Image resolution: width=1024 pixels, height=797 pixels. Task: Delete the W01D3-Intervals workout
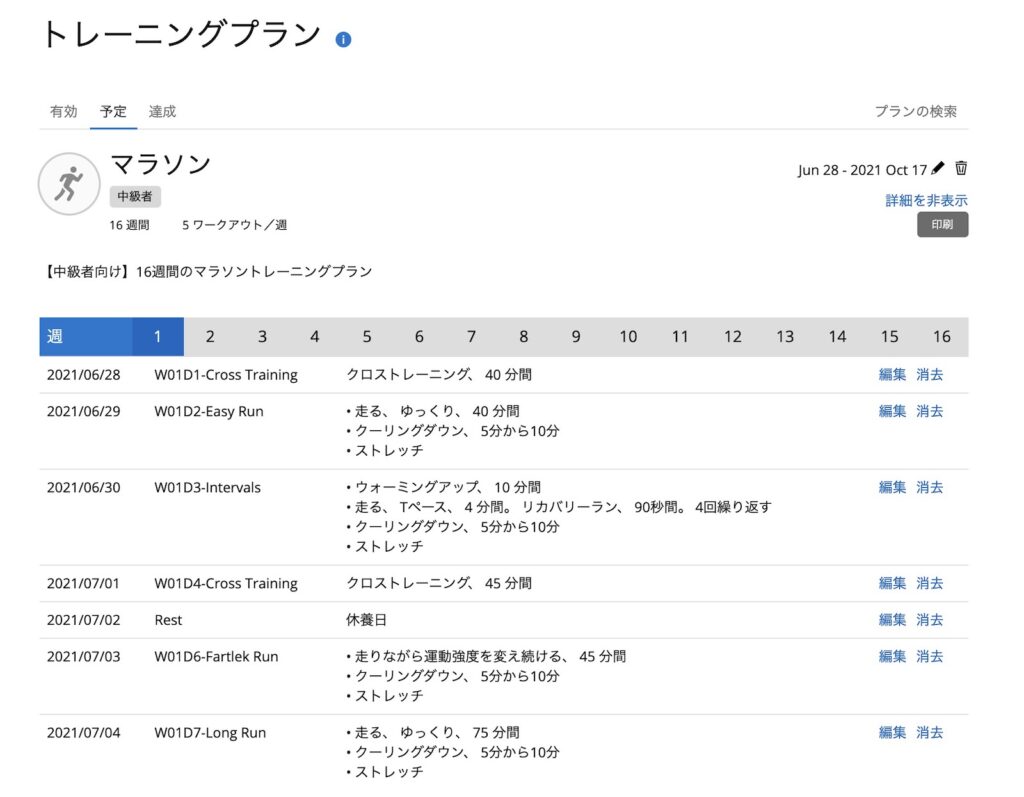tap(929, 487)
